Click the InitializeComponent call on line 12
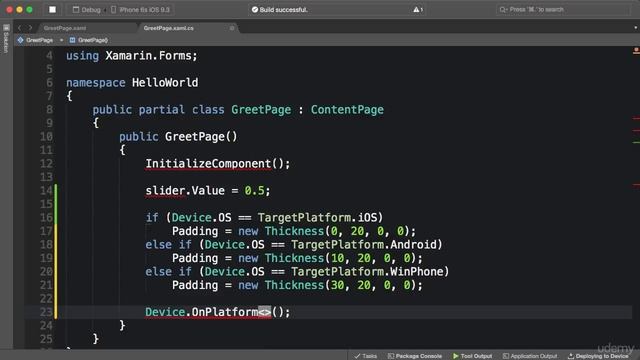 tap(208, 164)
